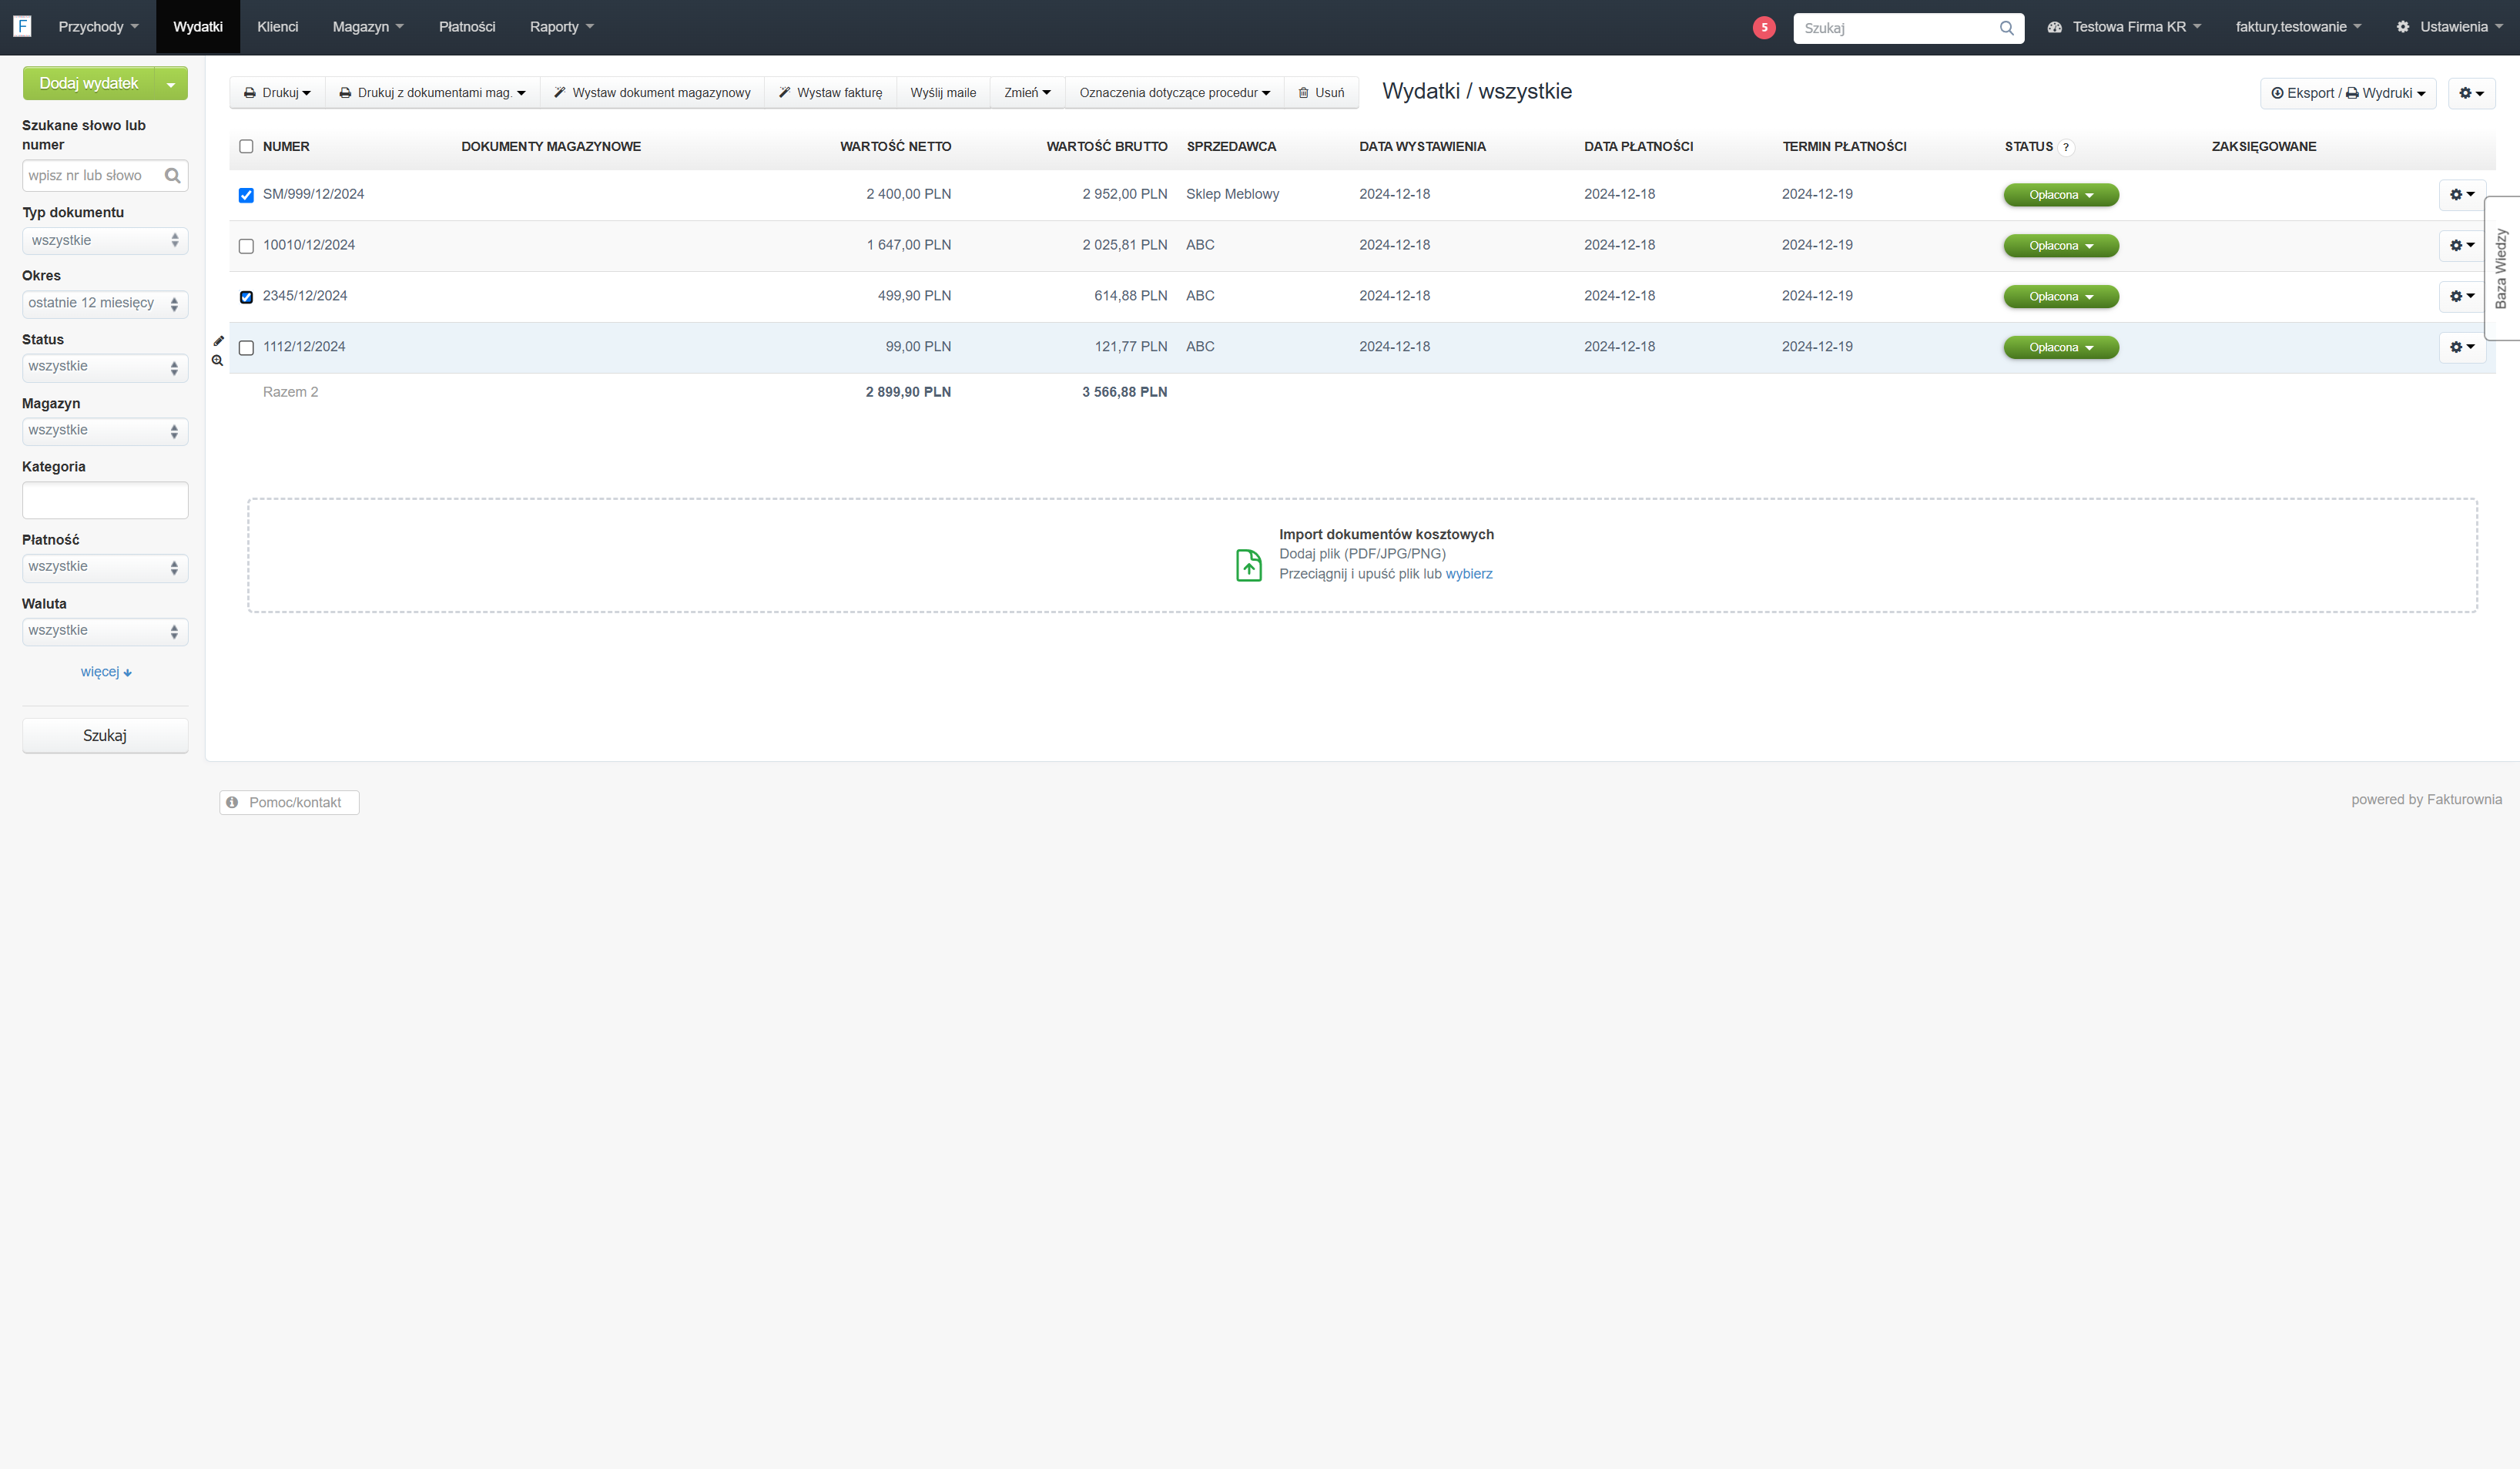Check the 1112/12/2024 row checkbox
This screenshot has height=1469, width=2520.
click(x=246, y=348)
